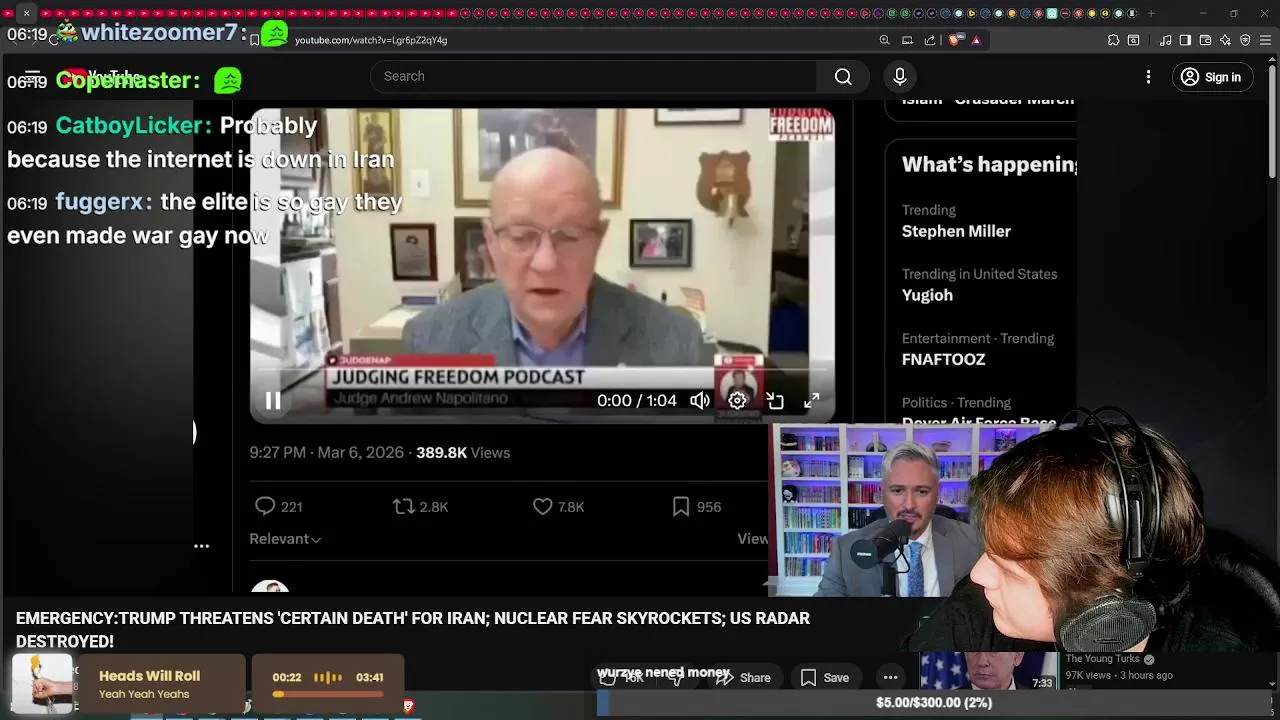
Task: Toggle the browser sidebar panel icon
Action: [1185, 40]
